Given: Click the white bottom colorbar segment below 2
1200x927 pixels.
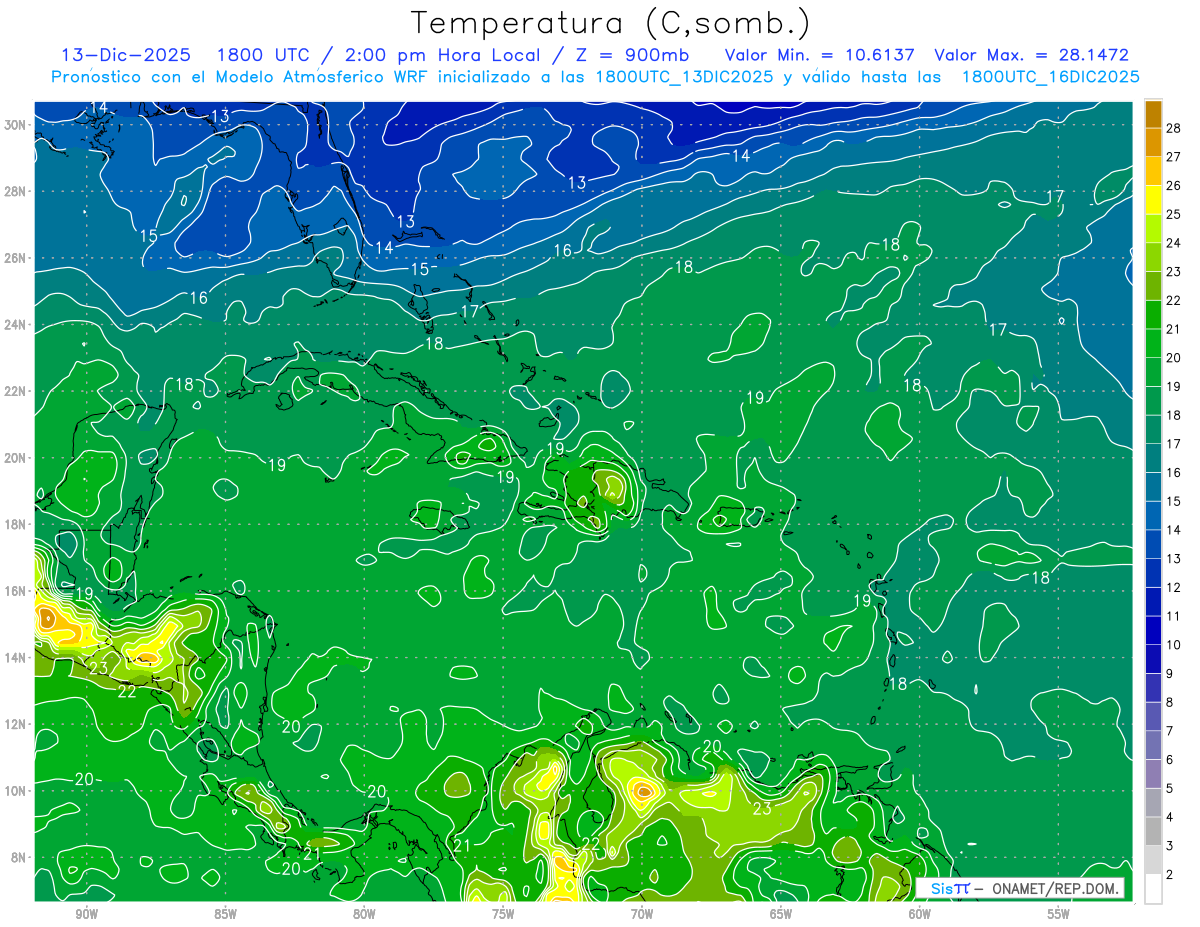Looking at the screenshot, I should (x=1153, y=888).
